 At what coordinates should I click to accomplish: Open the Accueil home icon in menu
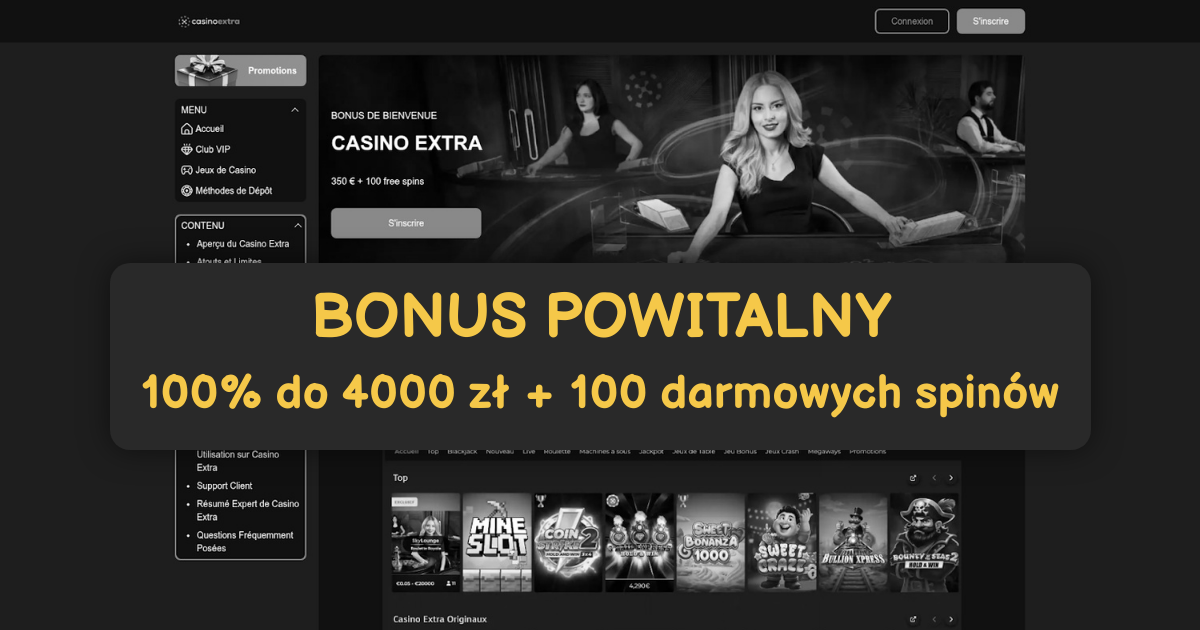pos(186,129)
